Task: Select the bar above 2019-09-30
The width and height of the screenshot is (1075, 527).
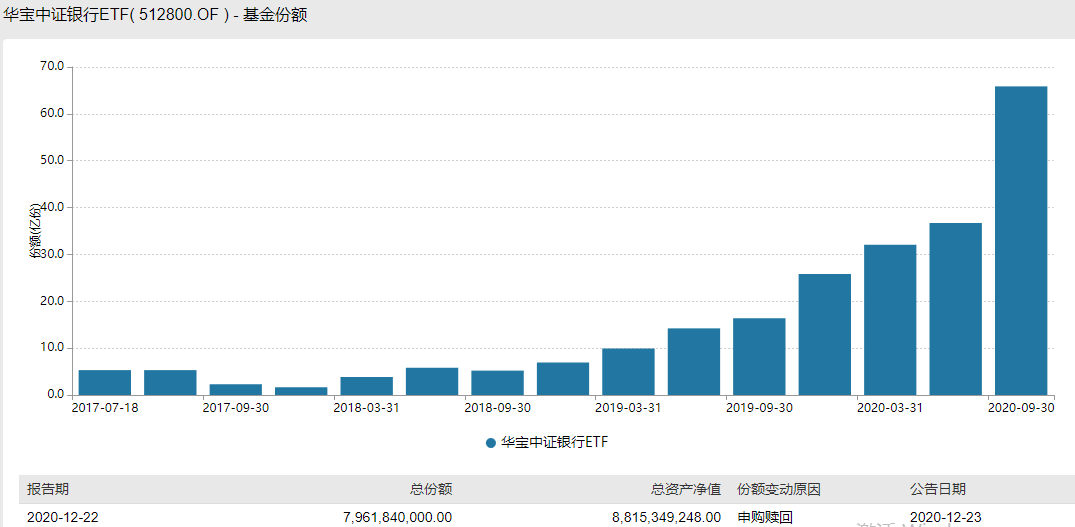Action: [x=759, y=356]
